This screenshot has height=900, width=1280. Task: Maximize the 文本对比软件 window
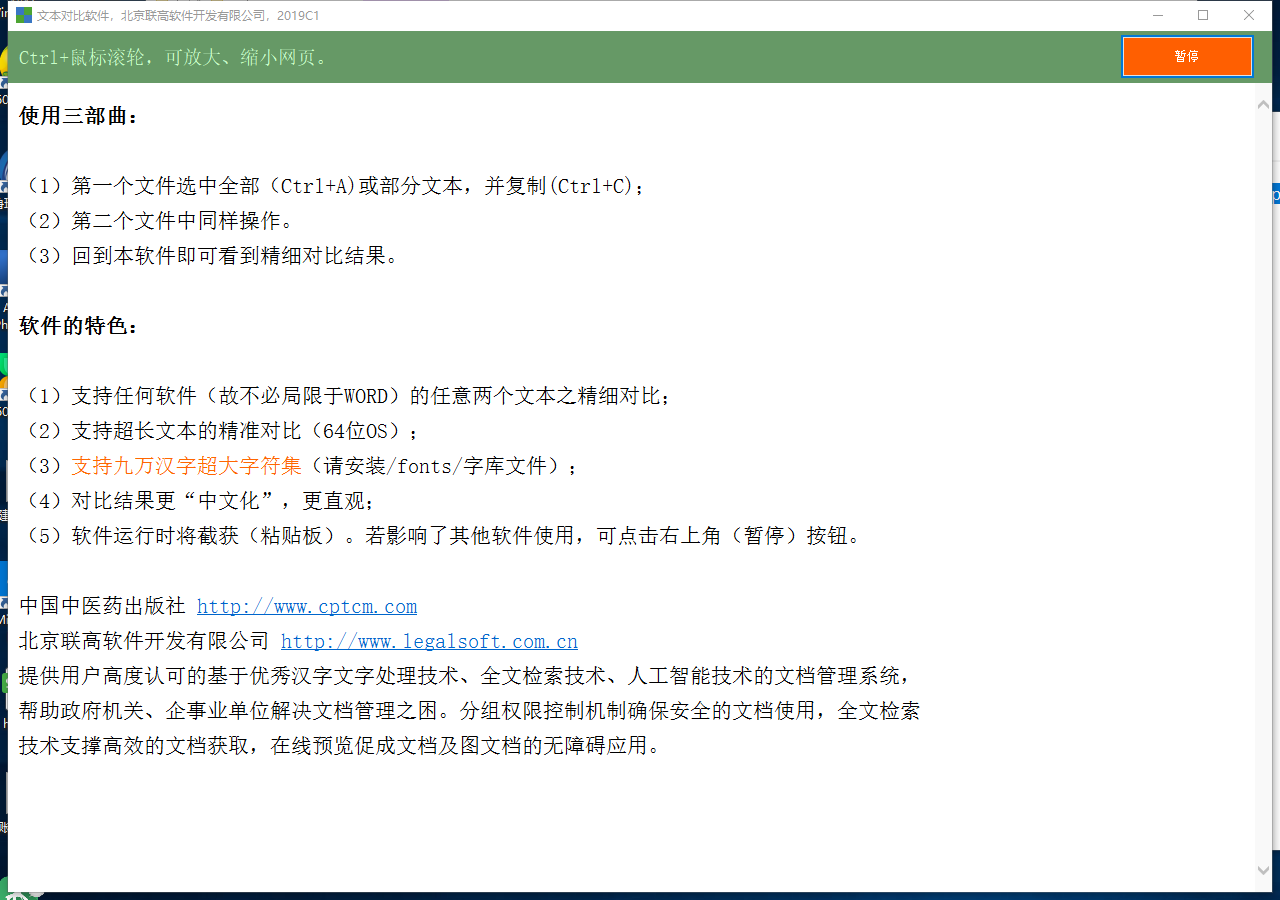tap(1203, 15)
